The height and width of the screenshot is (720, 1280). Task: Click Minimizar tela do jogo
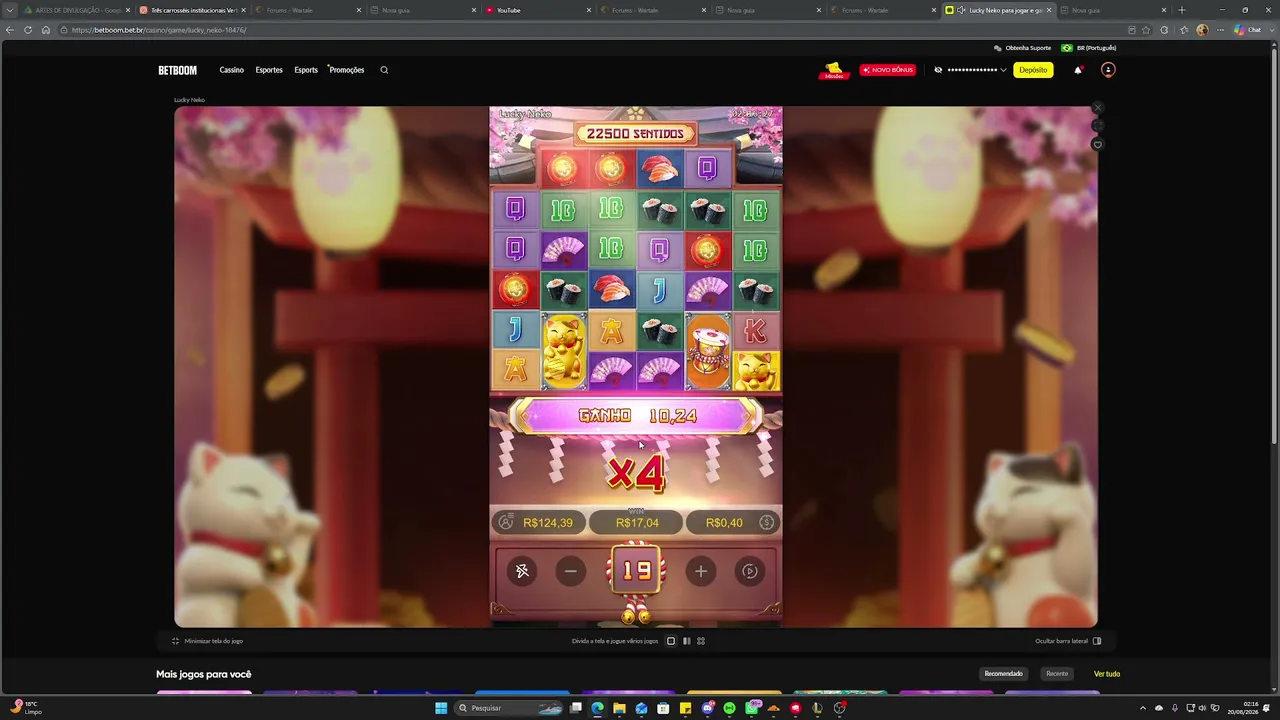(207, 641)
